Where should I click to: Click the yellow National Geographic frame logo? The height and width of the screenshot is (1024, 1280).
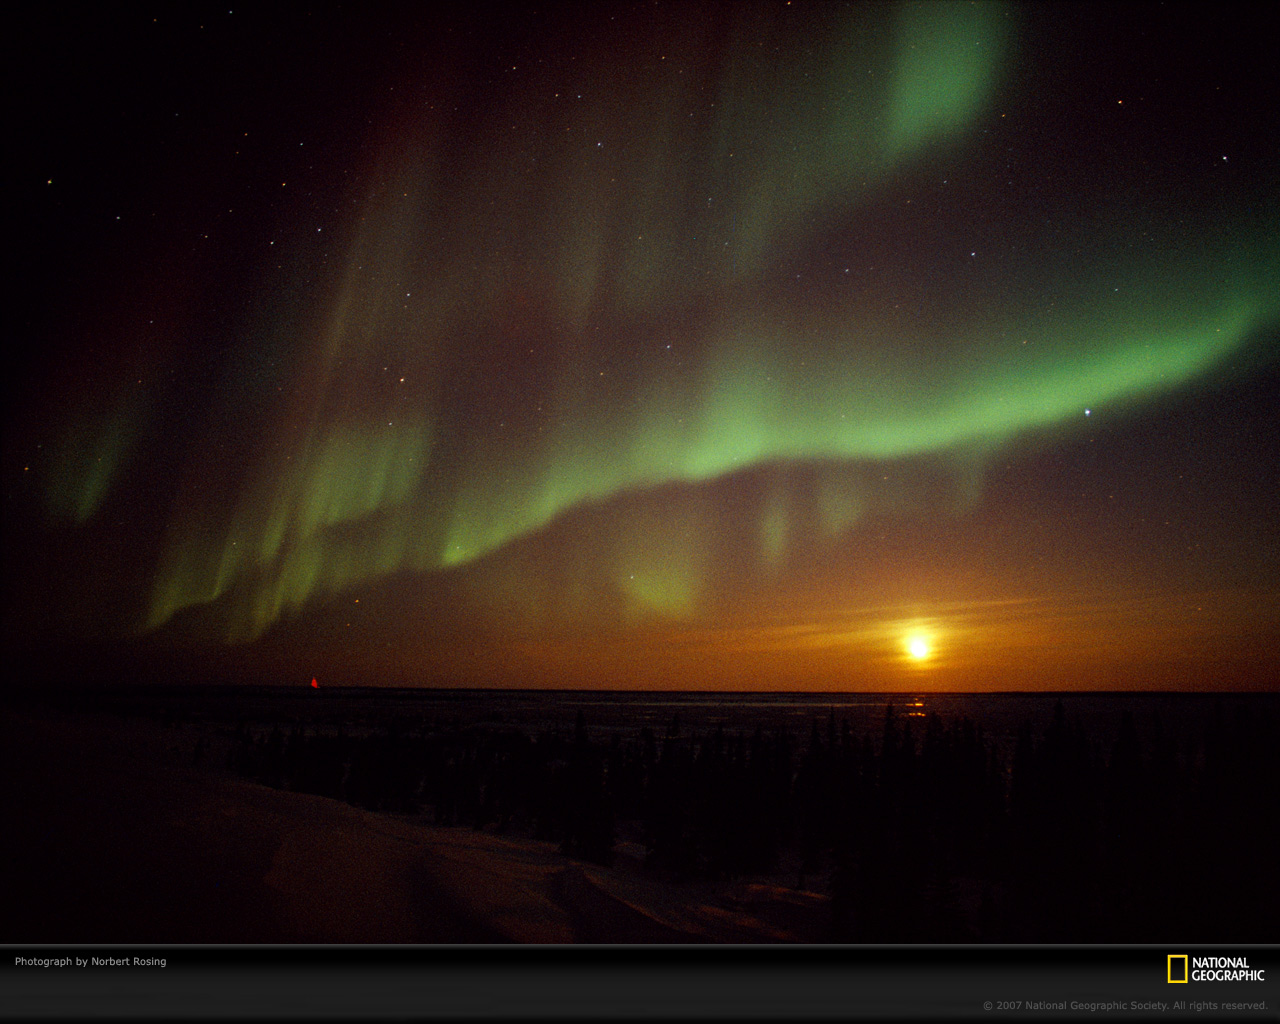click(1177, 969)
